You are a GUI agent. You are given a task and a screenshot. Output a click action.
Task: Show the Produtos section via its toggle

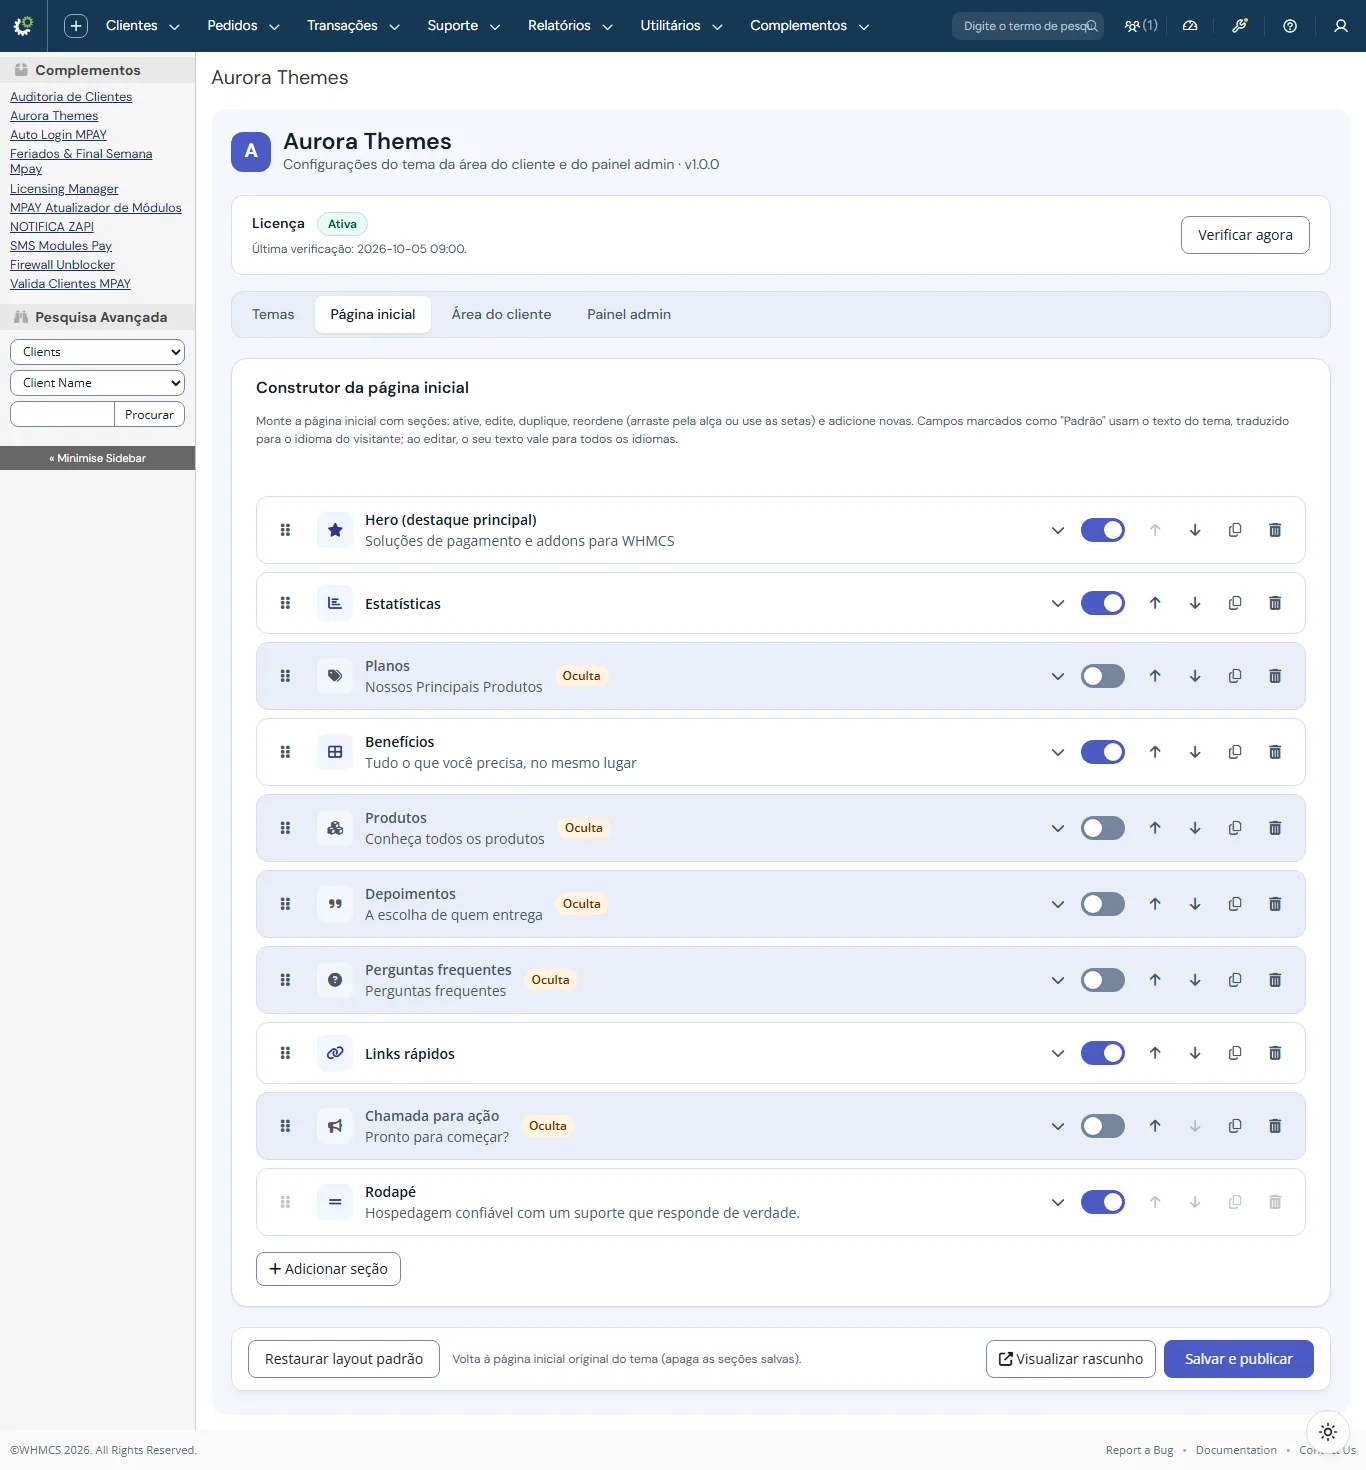coord(1103,828)
